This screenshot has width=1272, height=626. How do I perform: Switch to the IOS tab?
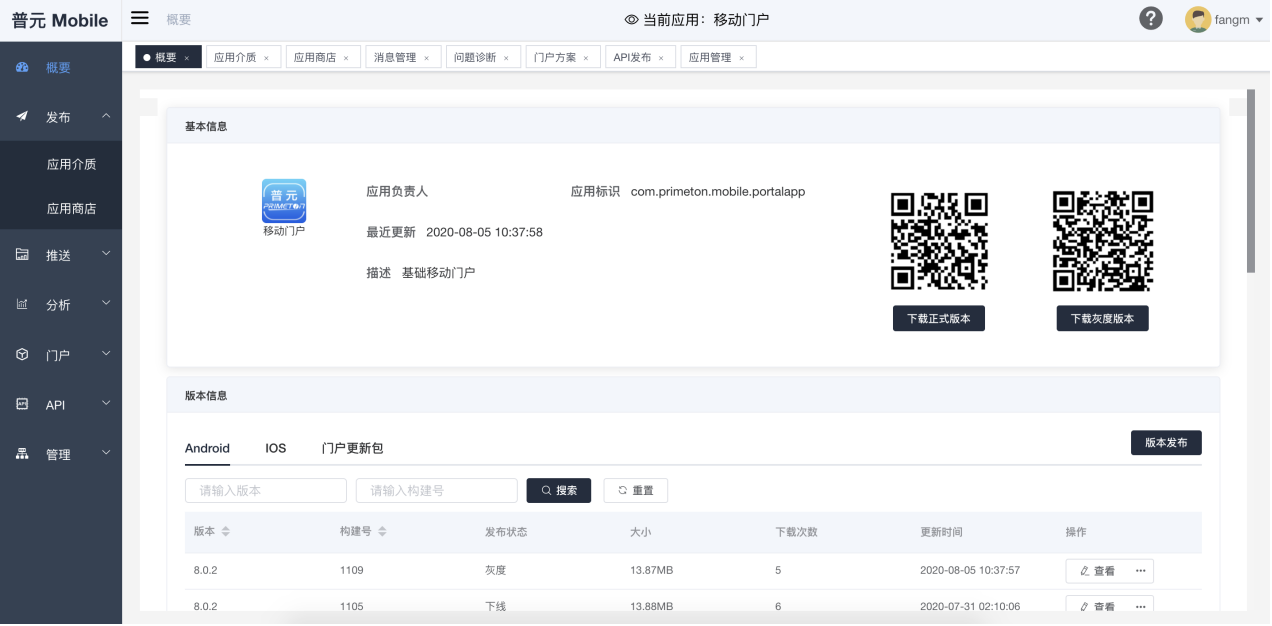pos(275,448)
